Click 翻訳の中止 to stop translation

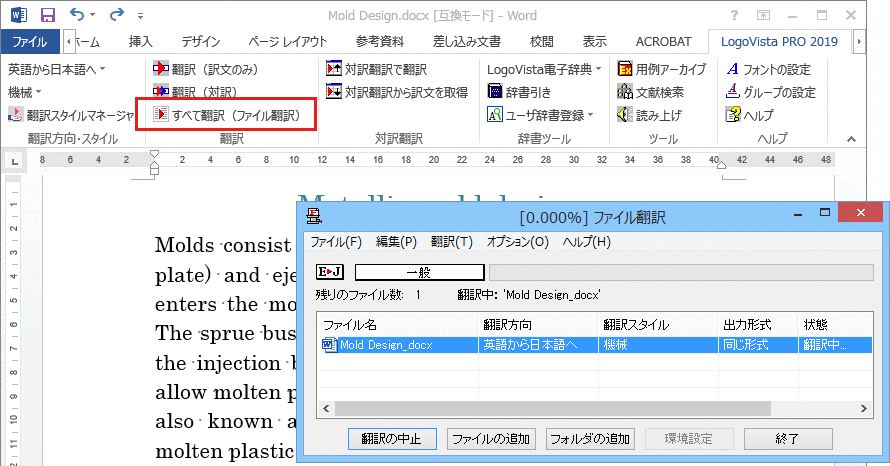pos(392,439)
